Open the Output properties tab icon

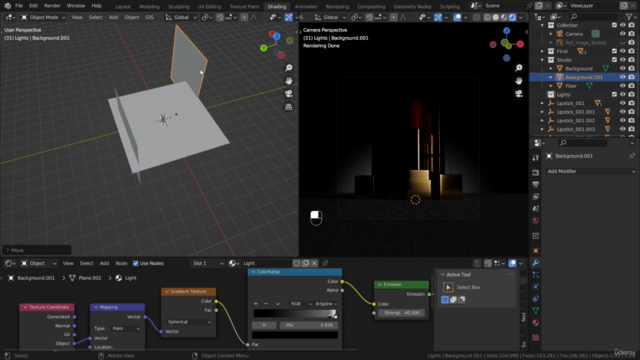(536, 184)
